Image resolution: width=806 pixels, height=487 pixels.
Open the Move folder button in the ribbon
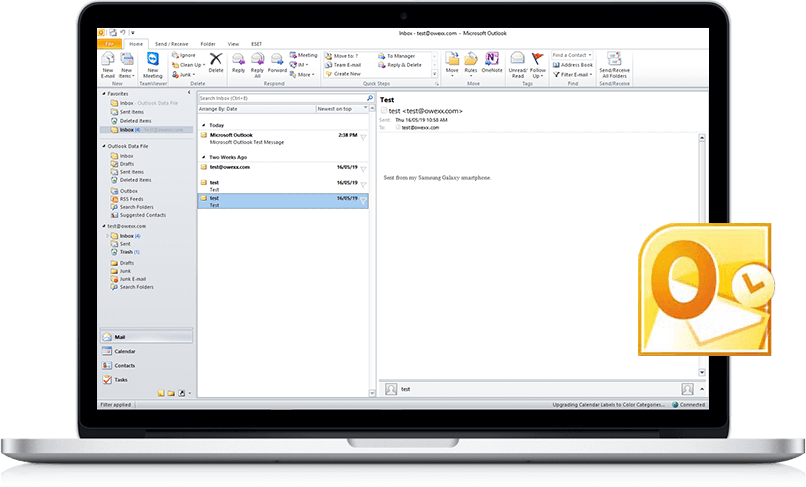pyautogui.click(x=452, y=65)
